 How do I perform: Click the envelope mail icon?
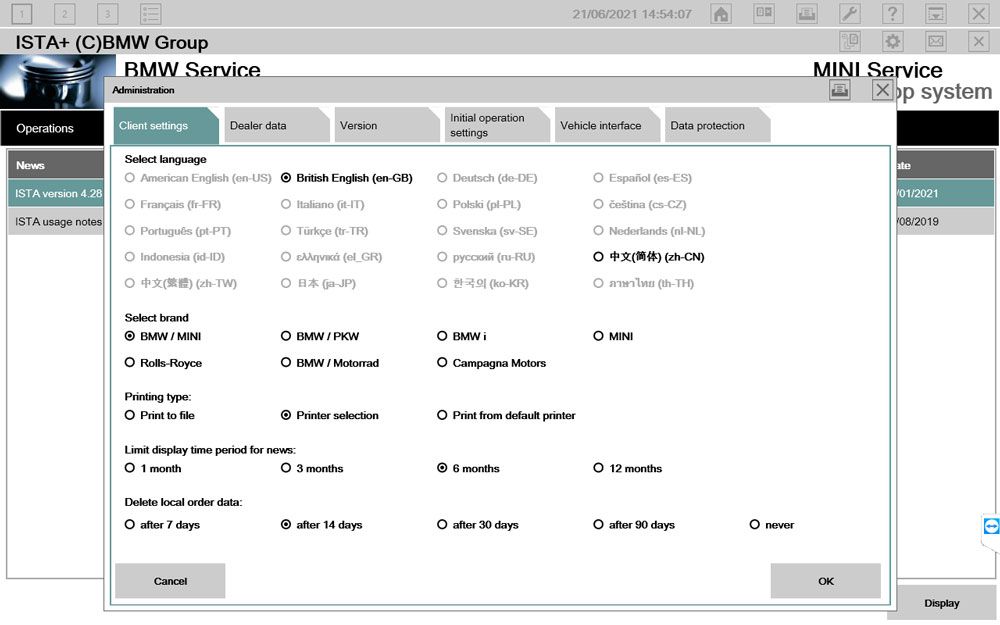click(x=936, y=41)
